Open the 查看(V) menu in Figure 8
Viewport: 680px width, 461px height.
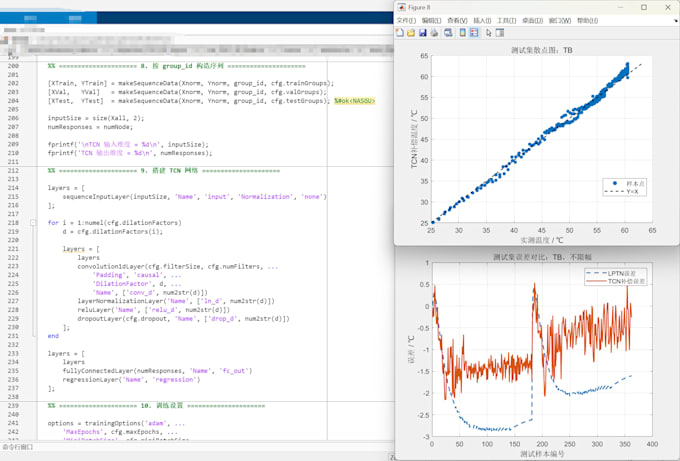[457, 20]
